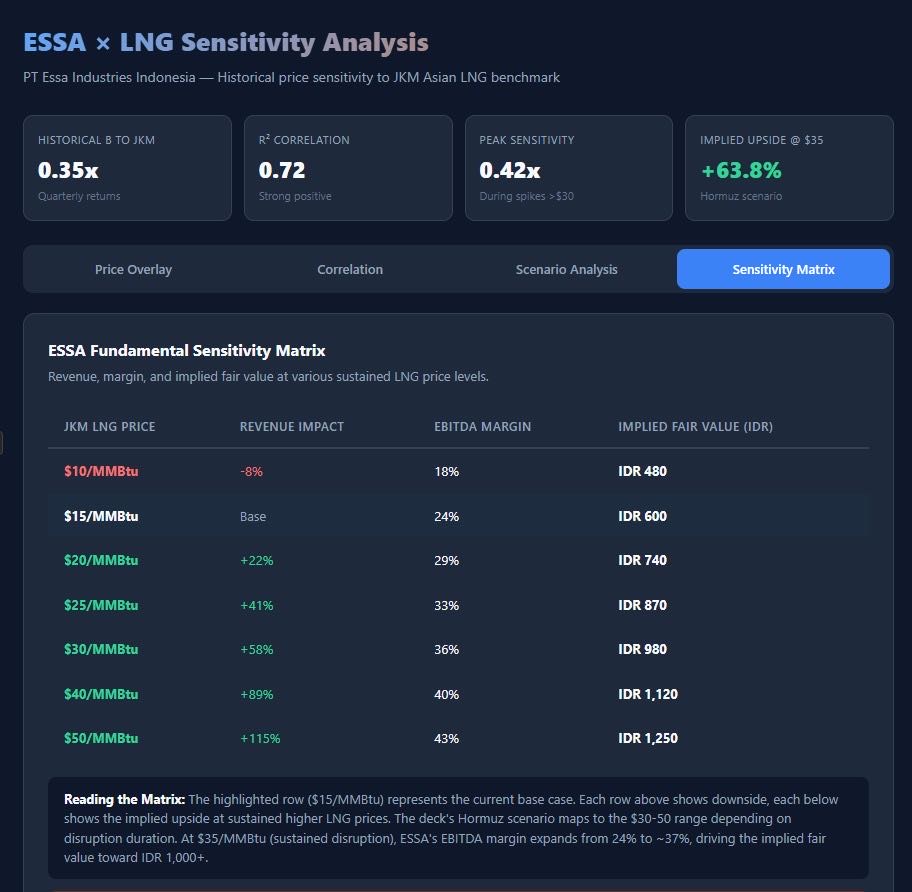This screenshot has width=912, height=892.
Task: Click the 18% EBITDA margin cell
Action: point(447,472)
